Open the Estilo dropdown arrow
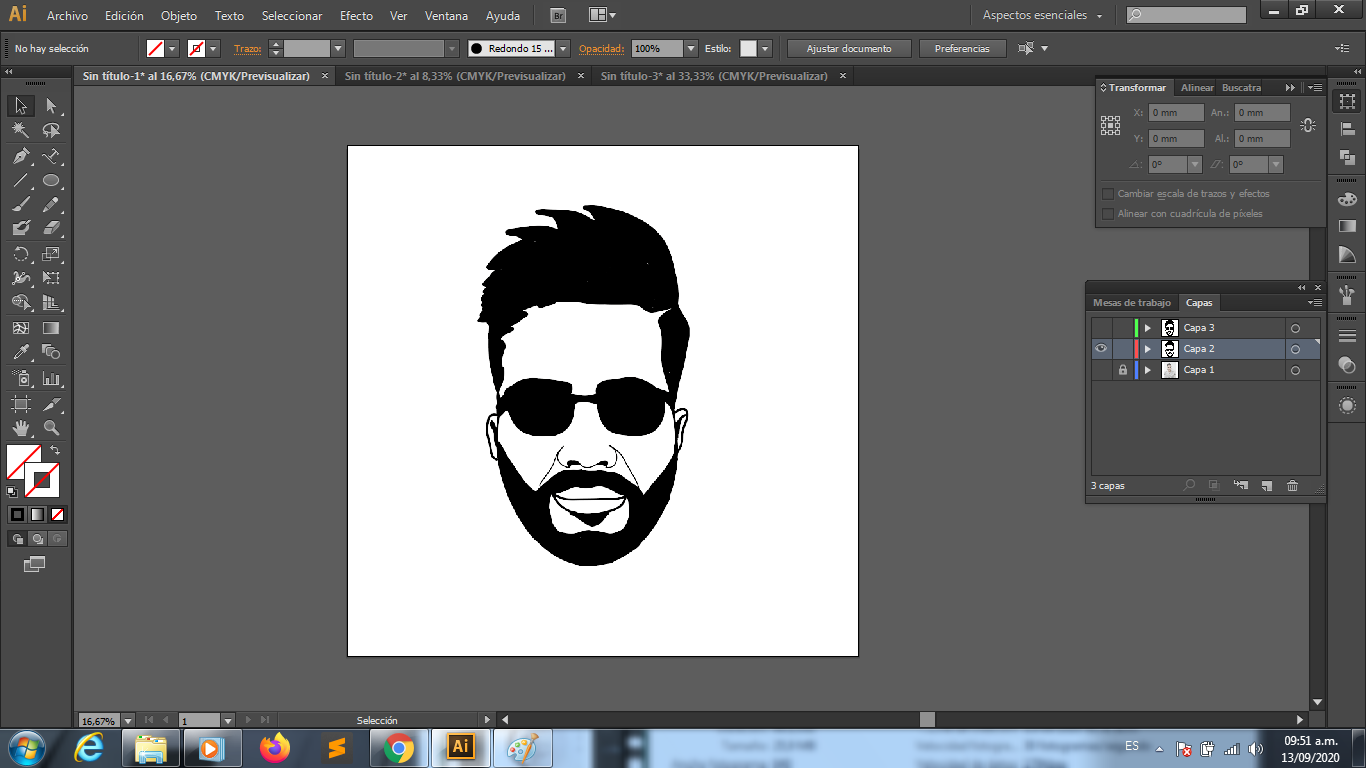Screen dimensions: 1366x768 [765, 48]
